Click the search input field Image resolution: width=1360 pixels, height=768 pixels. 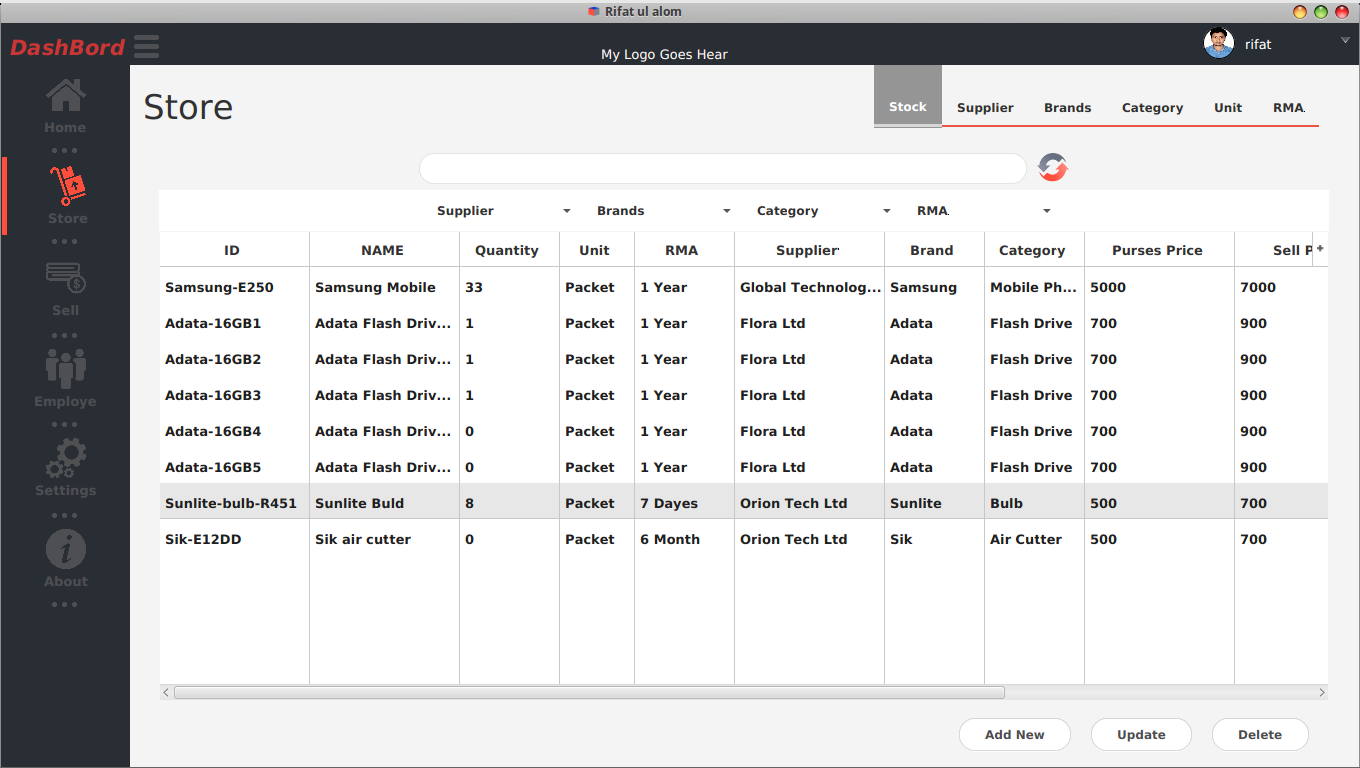[723, 168]
